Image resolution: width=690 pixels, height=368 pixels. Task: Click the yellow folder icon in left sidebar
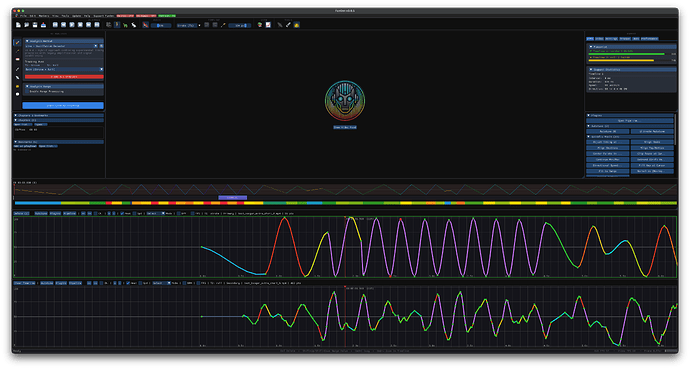18,86
